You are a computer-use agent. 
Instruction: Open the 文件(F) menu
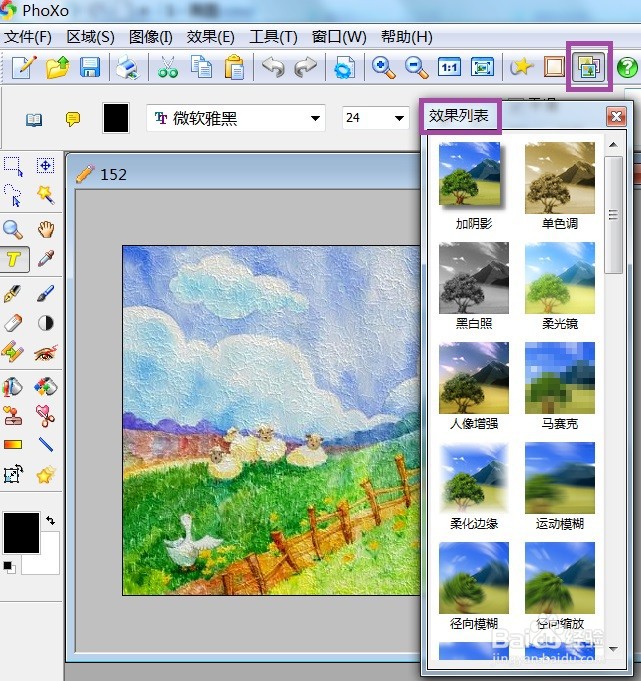coord(28,37)
